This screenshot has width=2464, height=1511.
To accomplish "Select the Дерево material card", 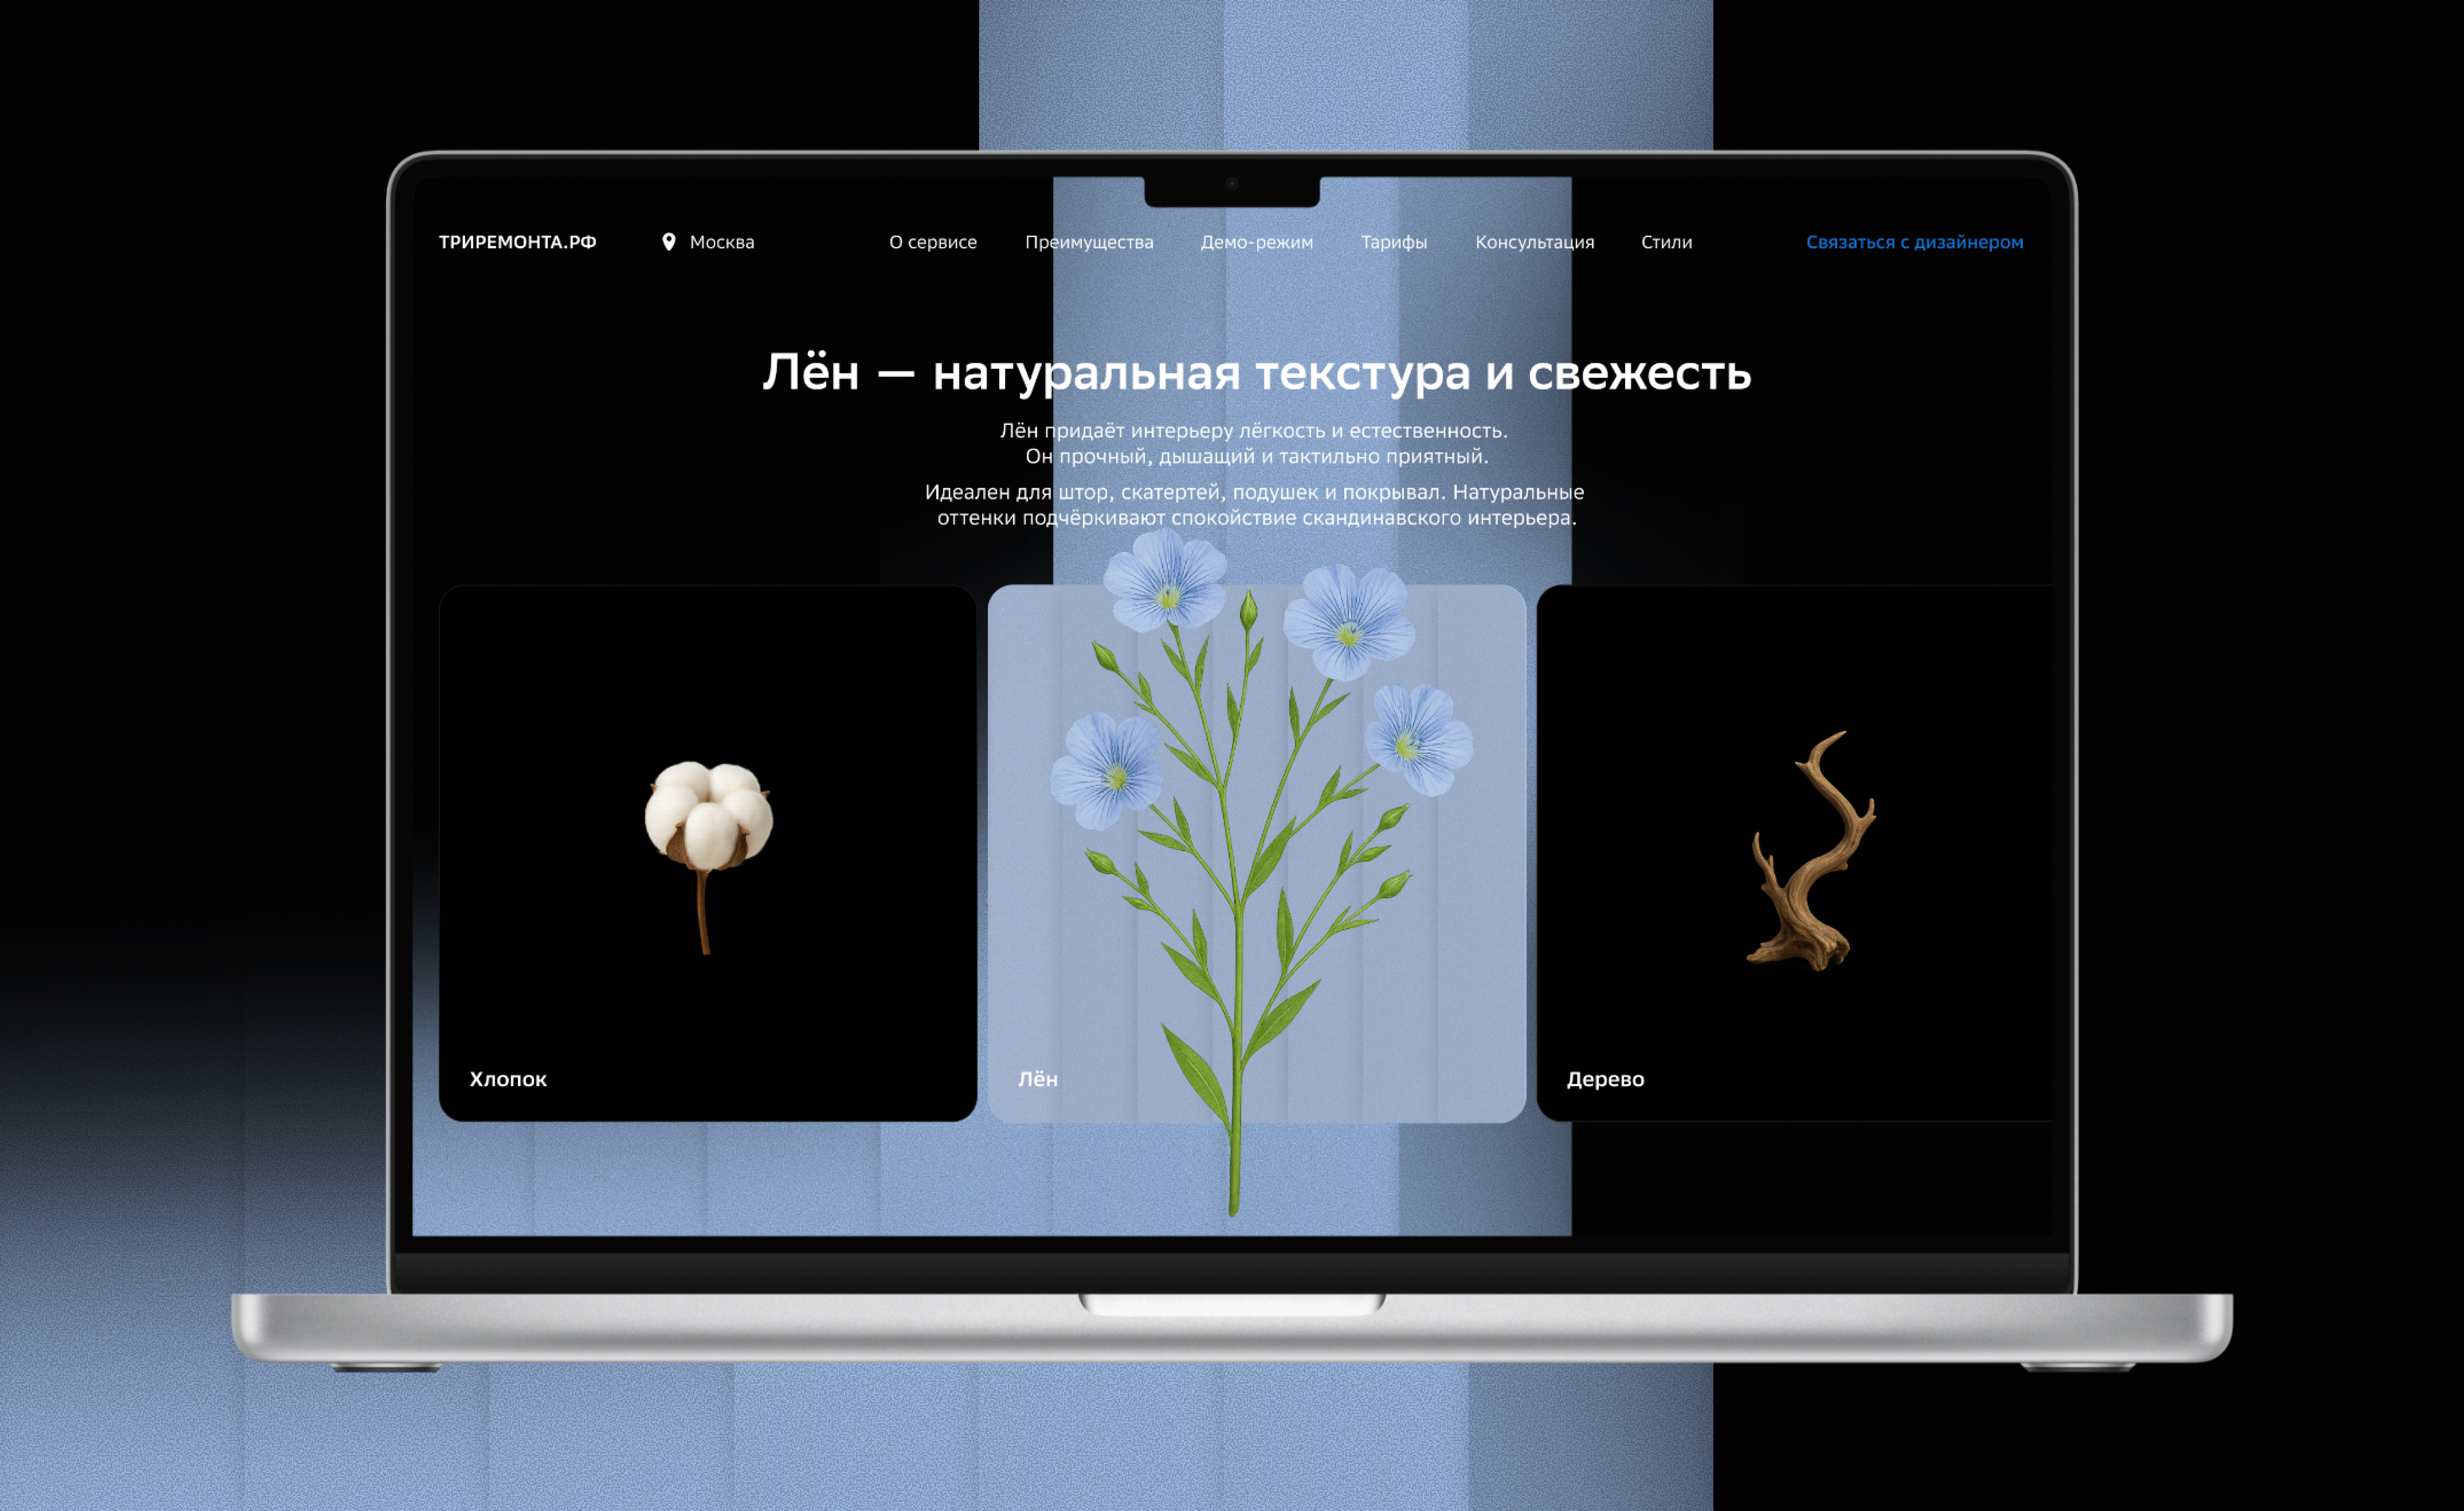I will 1794,853.
